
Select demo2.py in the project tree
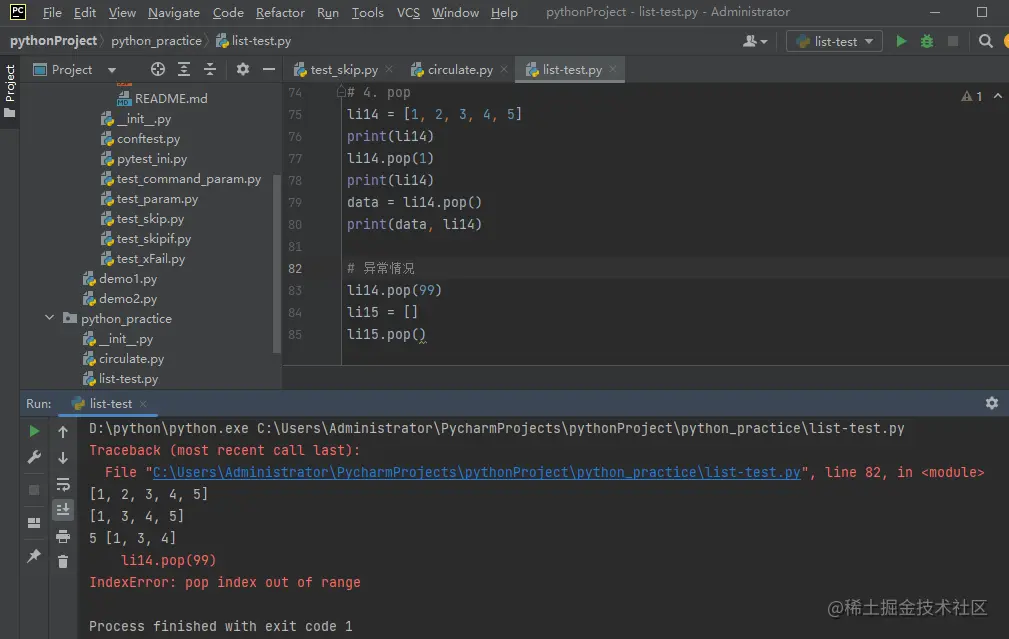click(120, 299)
